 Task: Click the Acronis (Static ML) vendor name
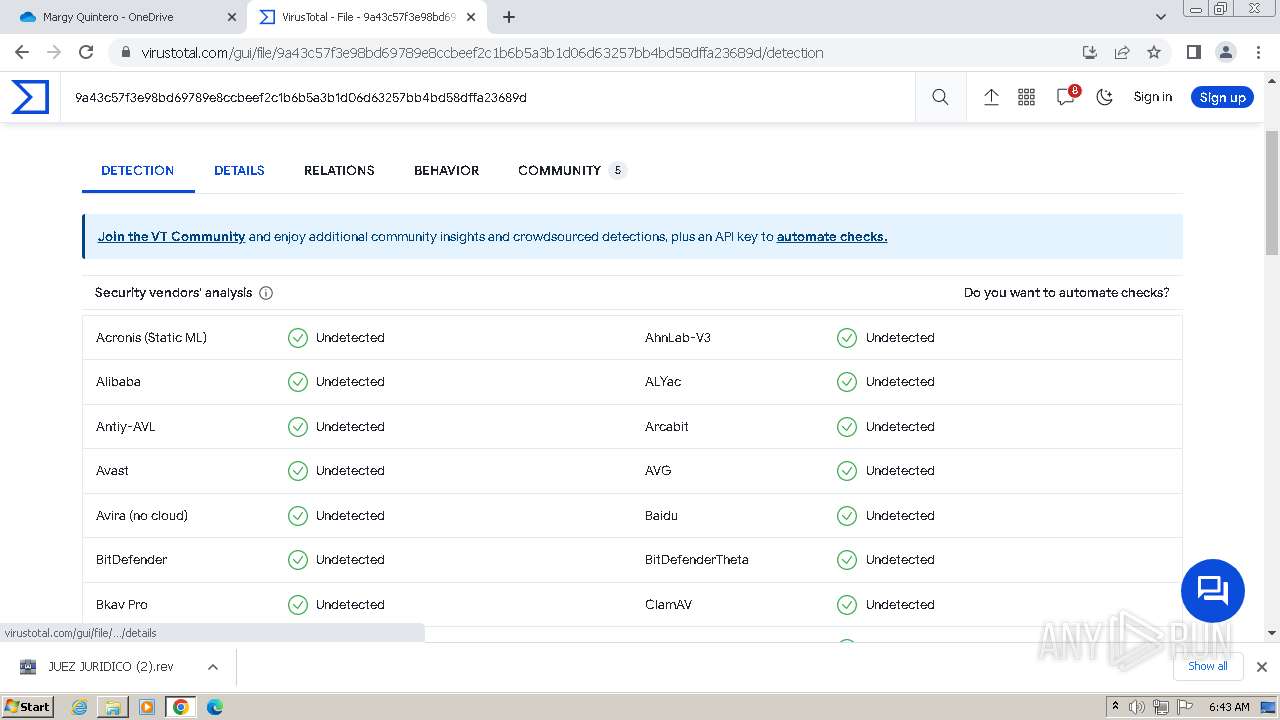coord(151,337)
